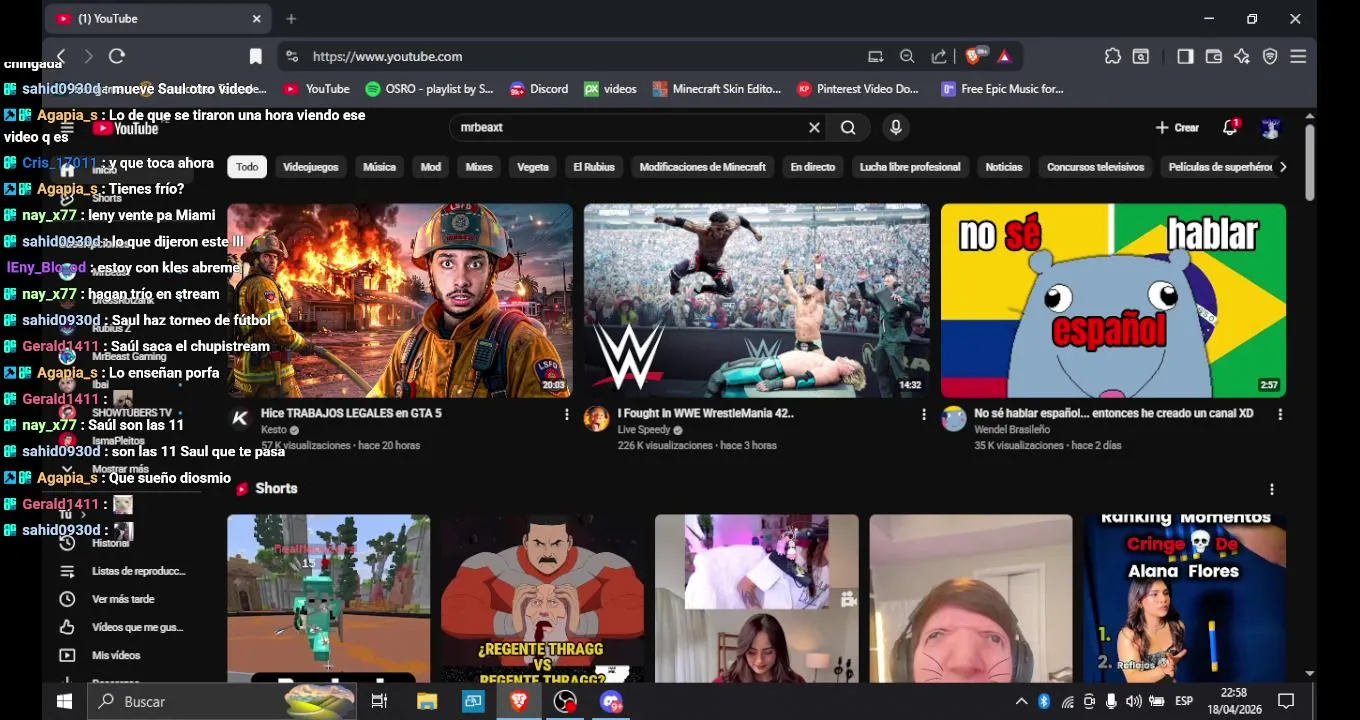Viewport: 1360px width, 720px height.
Task: Open more options for the WWE WrestleMania video
Action: (923, 414)
